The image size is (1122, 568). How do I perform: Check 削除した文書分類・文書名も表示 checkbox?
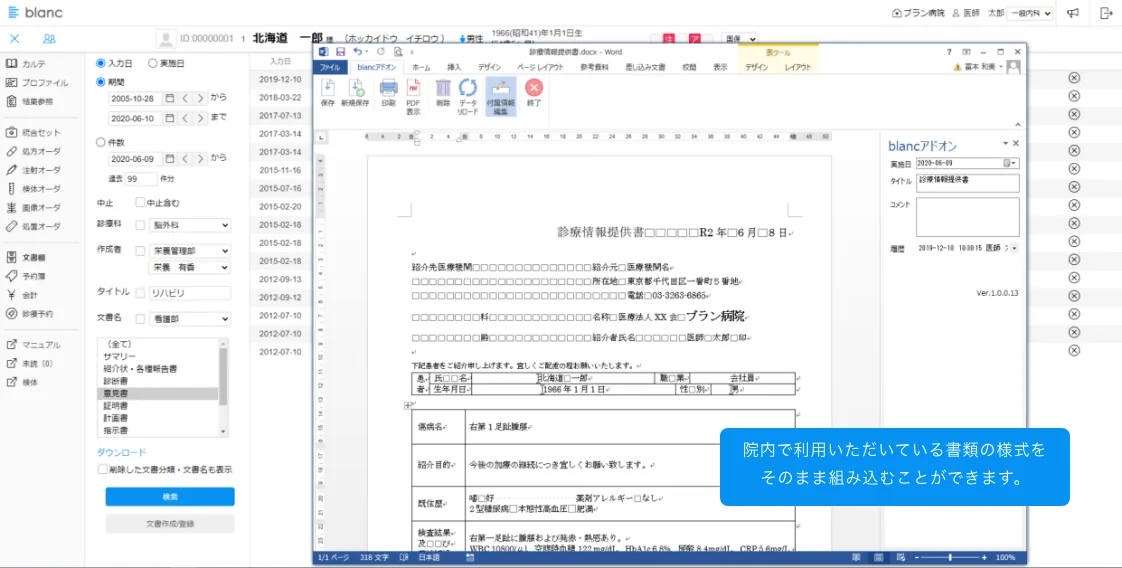click(x=102, y=470)
